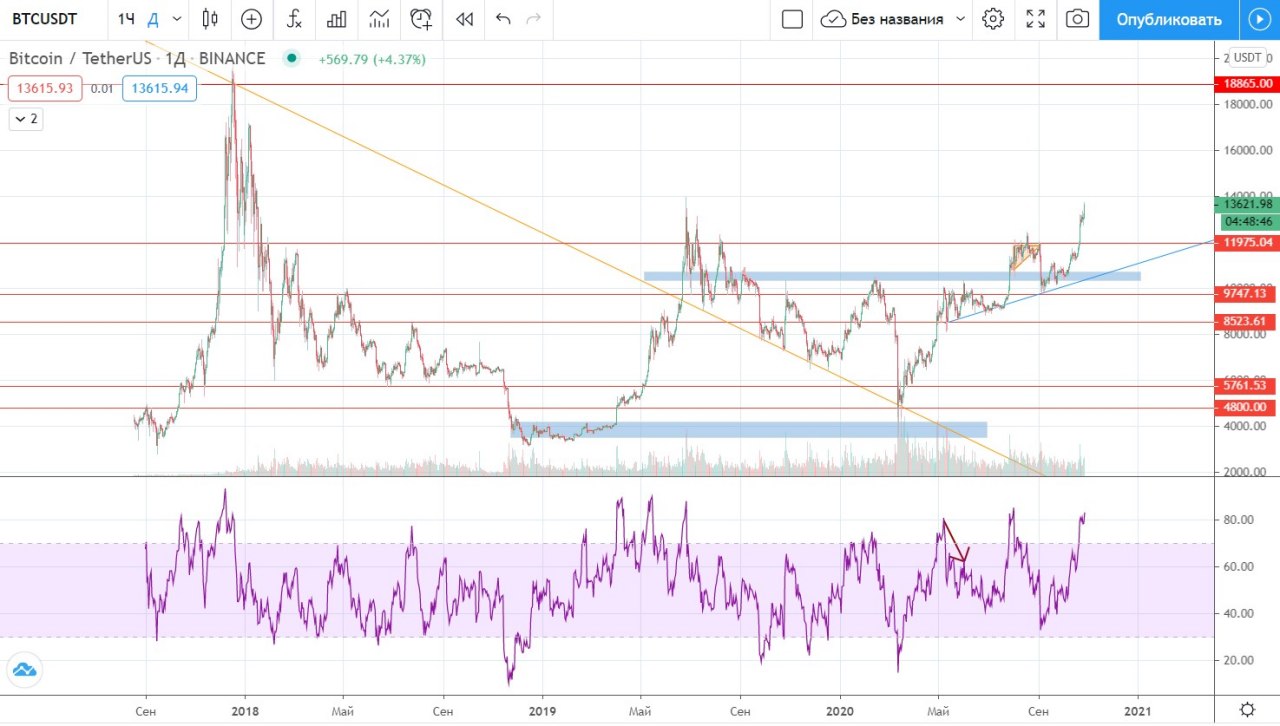Click the 5761.53 price level label
This screenshot has width=1280, height=726.
click(1244, 386)
